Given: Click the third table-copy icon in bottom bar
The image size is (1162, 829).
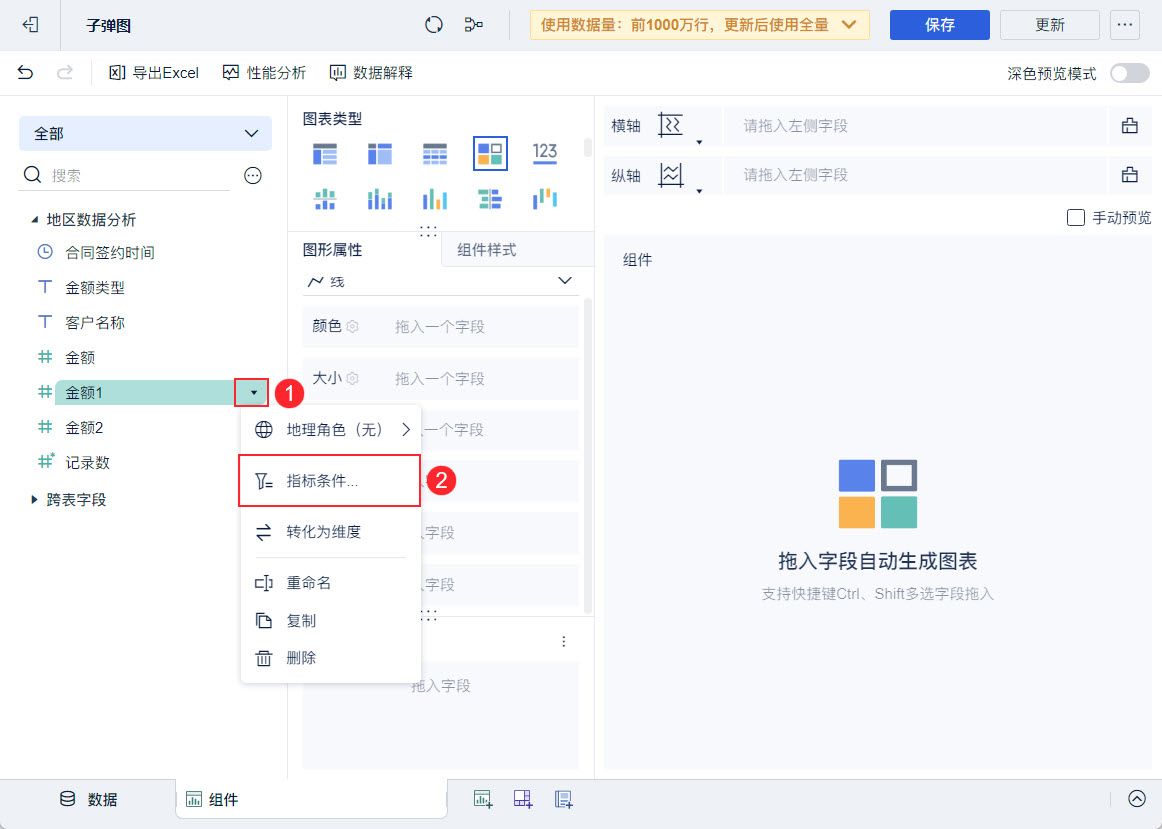Looking at the screenshot, I should [x=563, y=799].
